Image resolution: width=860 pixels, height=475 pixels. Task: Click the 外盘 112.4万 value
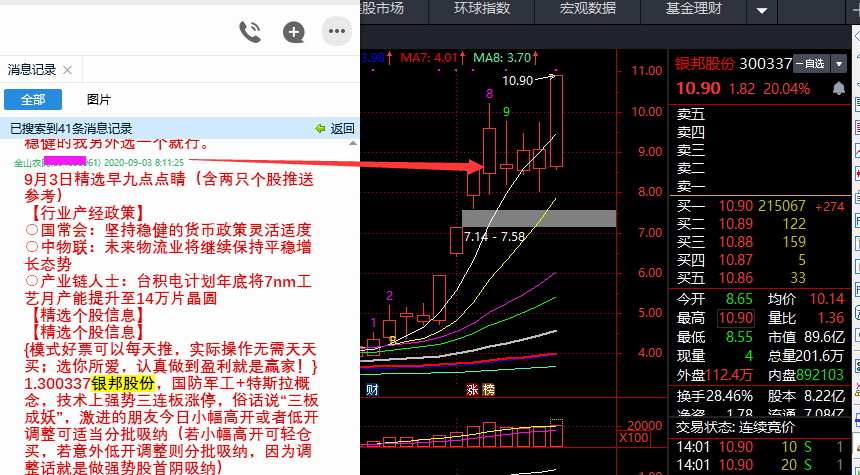pos(729,375)
